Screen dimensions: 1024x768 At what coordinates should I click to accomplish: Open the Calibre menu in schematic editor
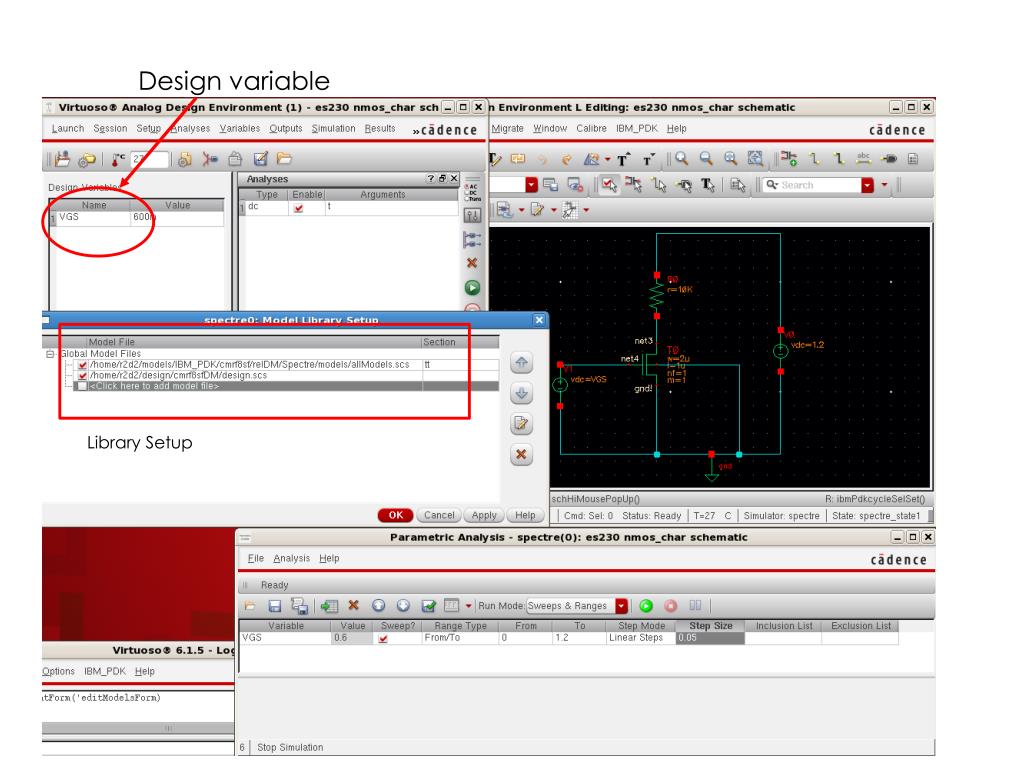coord(591,129)
